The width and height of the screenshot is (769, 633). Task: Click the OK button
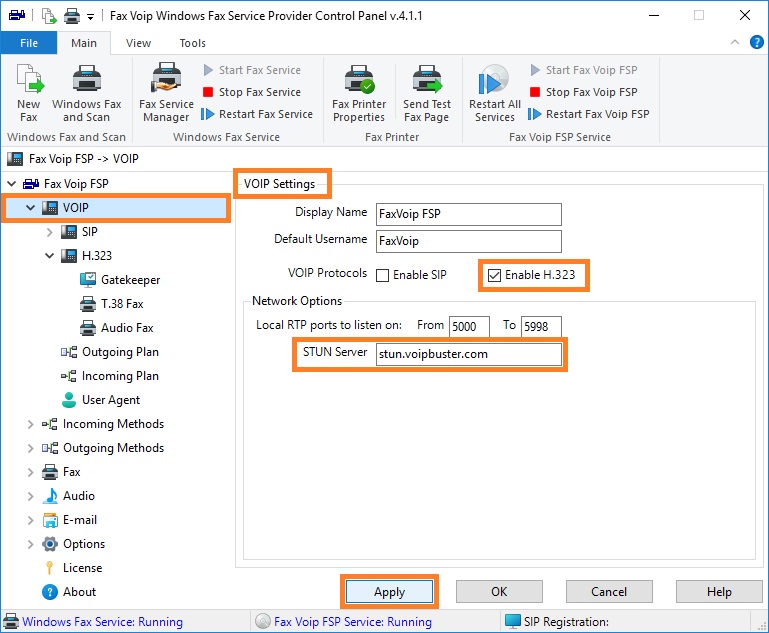(x=499, y=592)
